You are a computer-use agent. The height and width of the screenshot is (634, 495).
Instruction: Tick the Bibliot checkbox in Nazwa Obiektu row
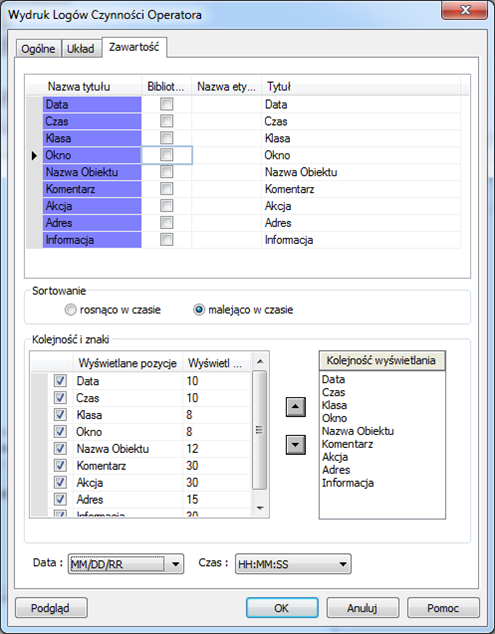pyautogui.click(x=166, y=172)
